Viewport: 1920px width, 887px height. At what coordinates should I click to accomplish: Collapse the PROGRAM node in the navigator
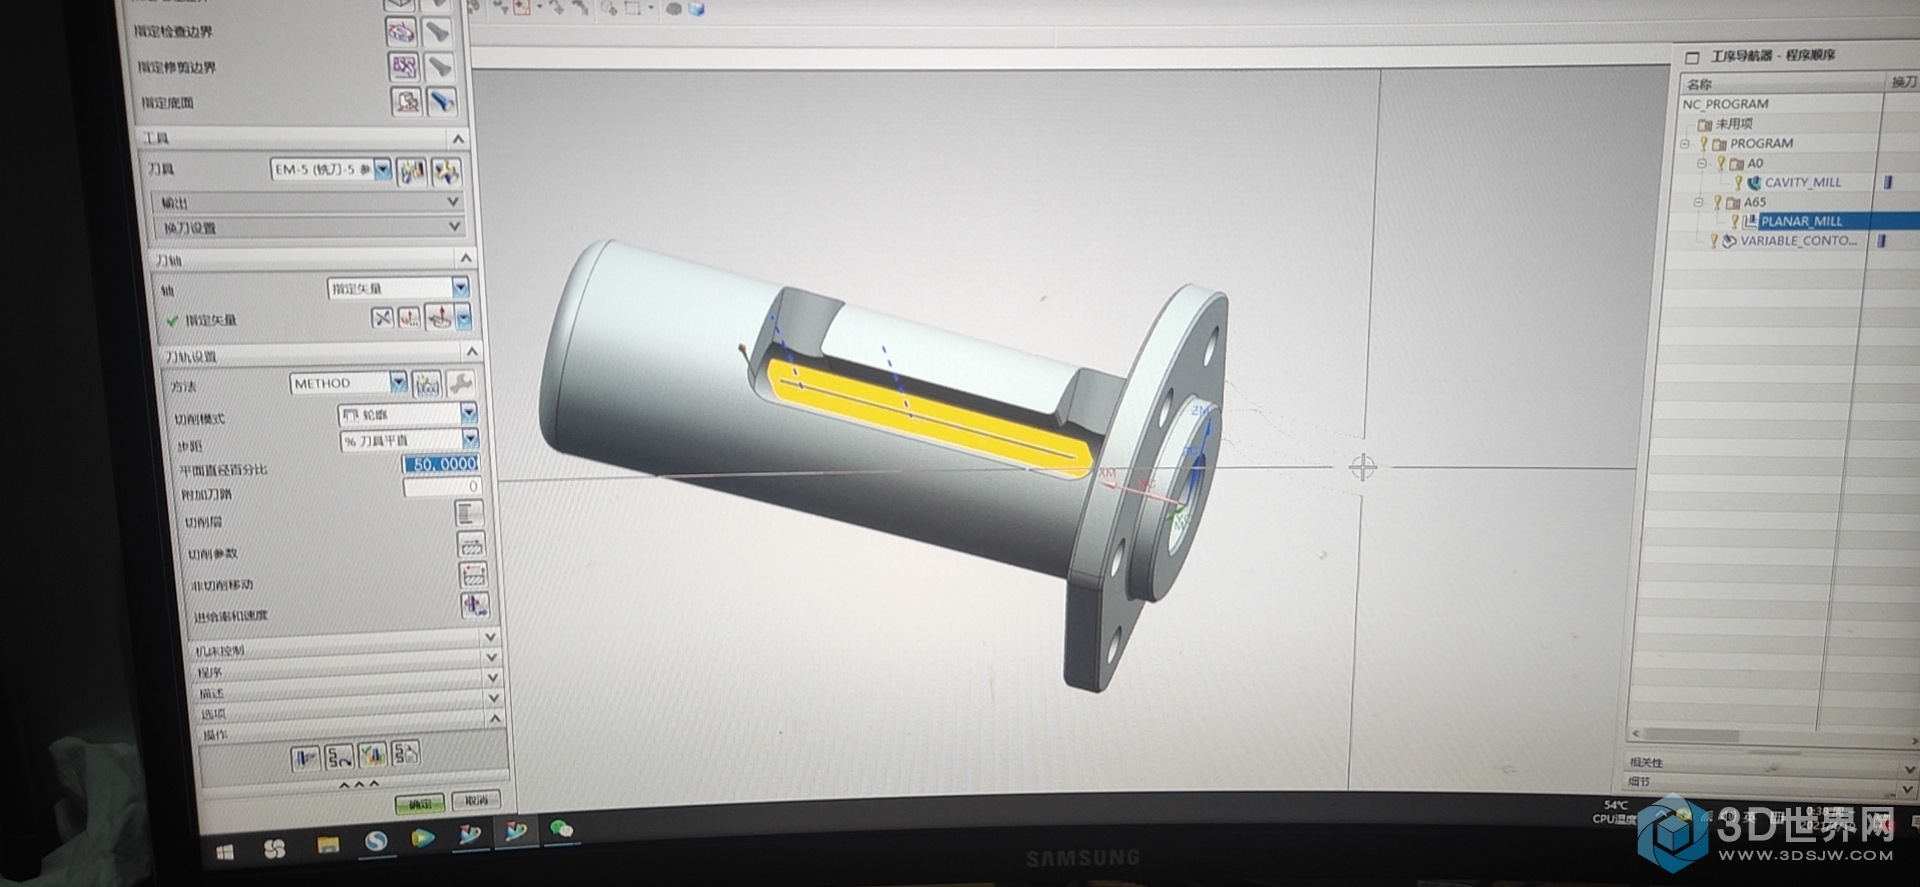[x=1685, y=144]
